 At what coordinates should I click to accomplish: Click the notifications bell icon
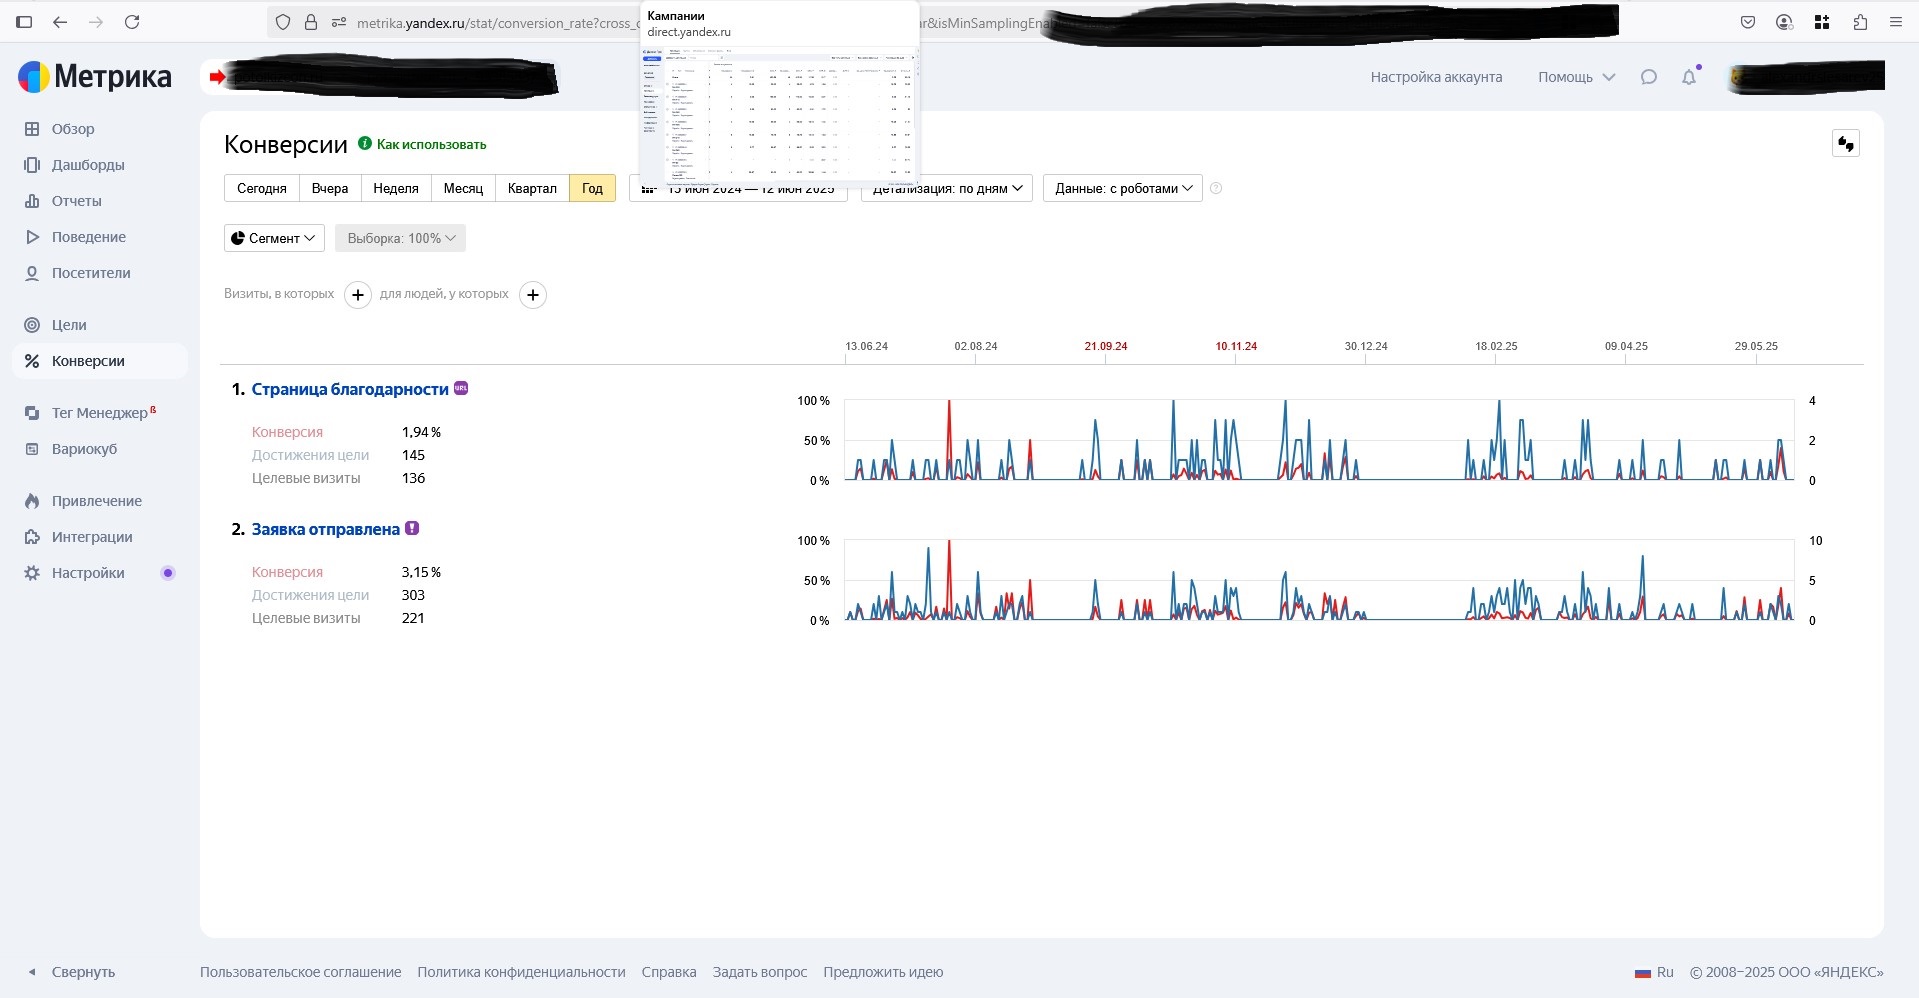1689,77
